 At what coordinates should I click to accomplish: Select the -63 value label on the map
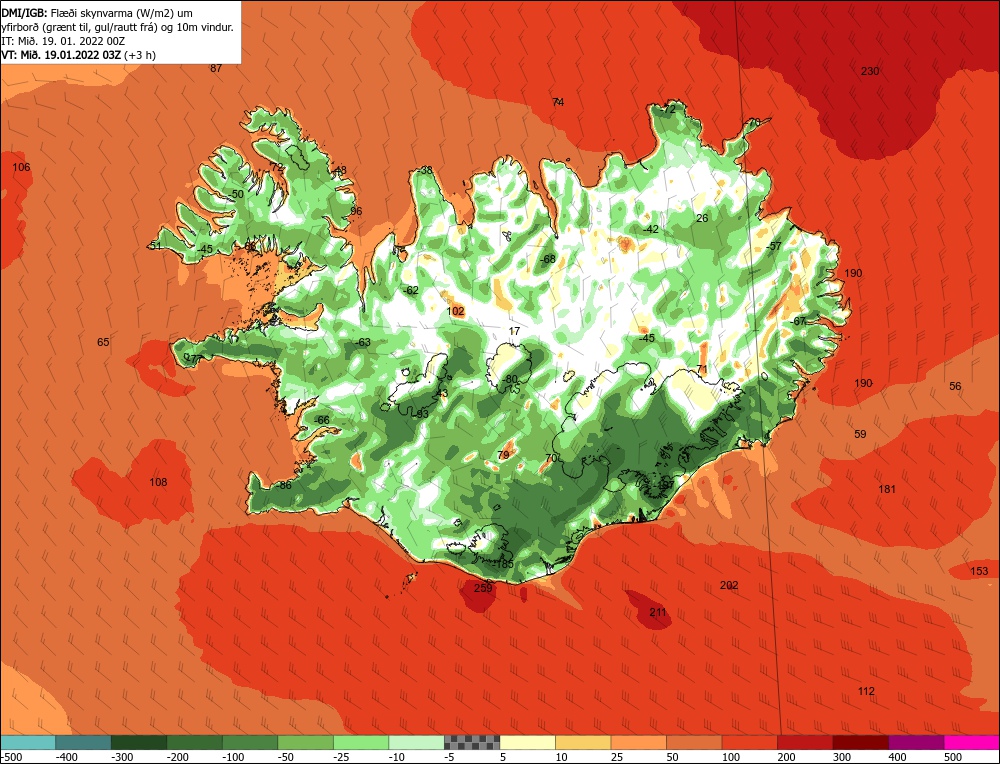point(362,342)
